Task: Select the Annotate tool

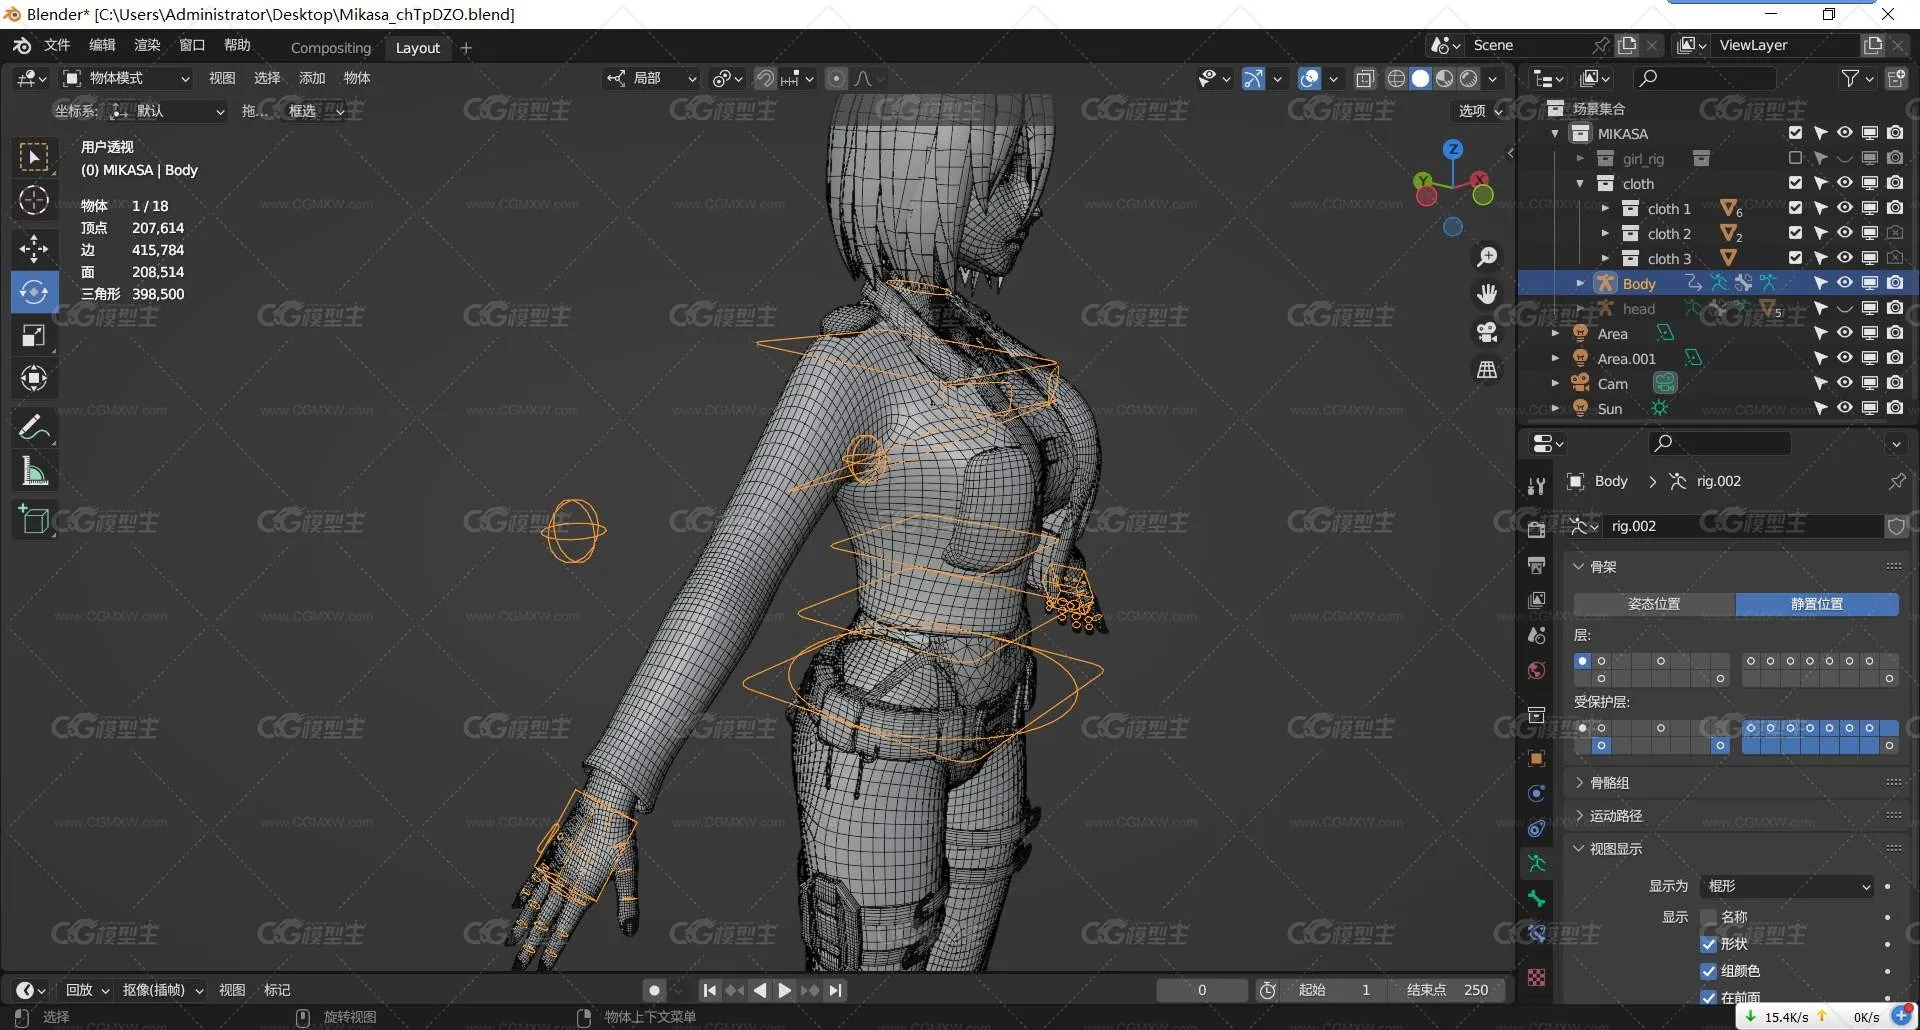Action: 34,428
